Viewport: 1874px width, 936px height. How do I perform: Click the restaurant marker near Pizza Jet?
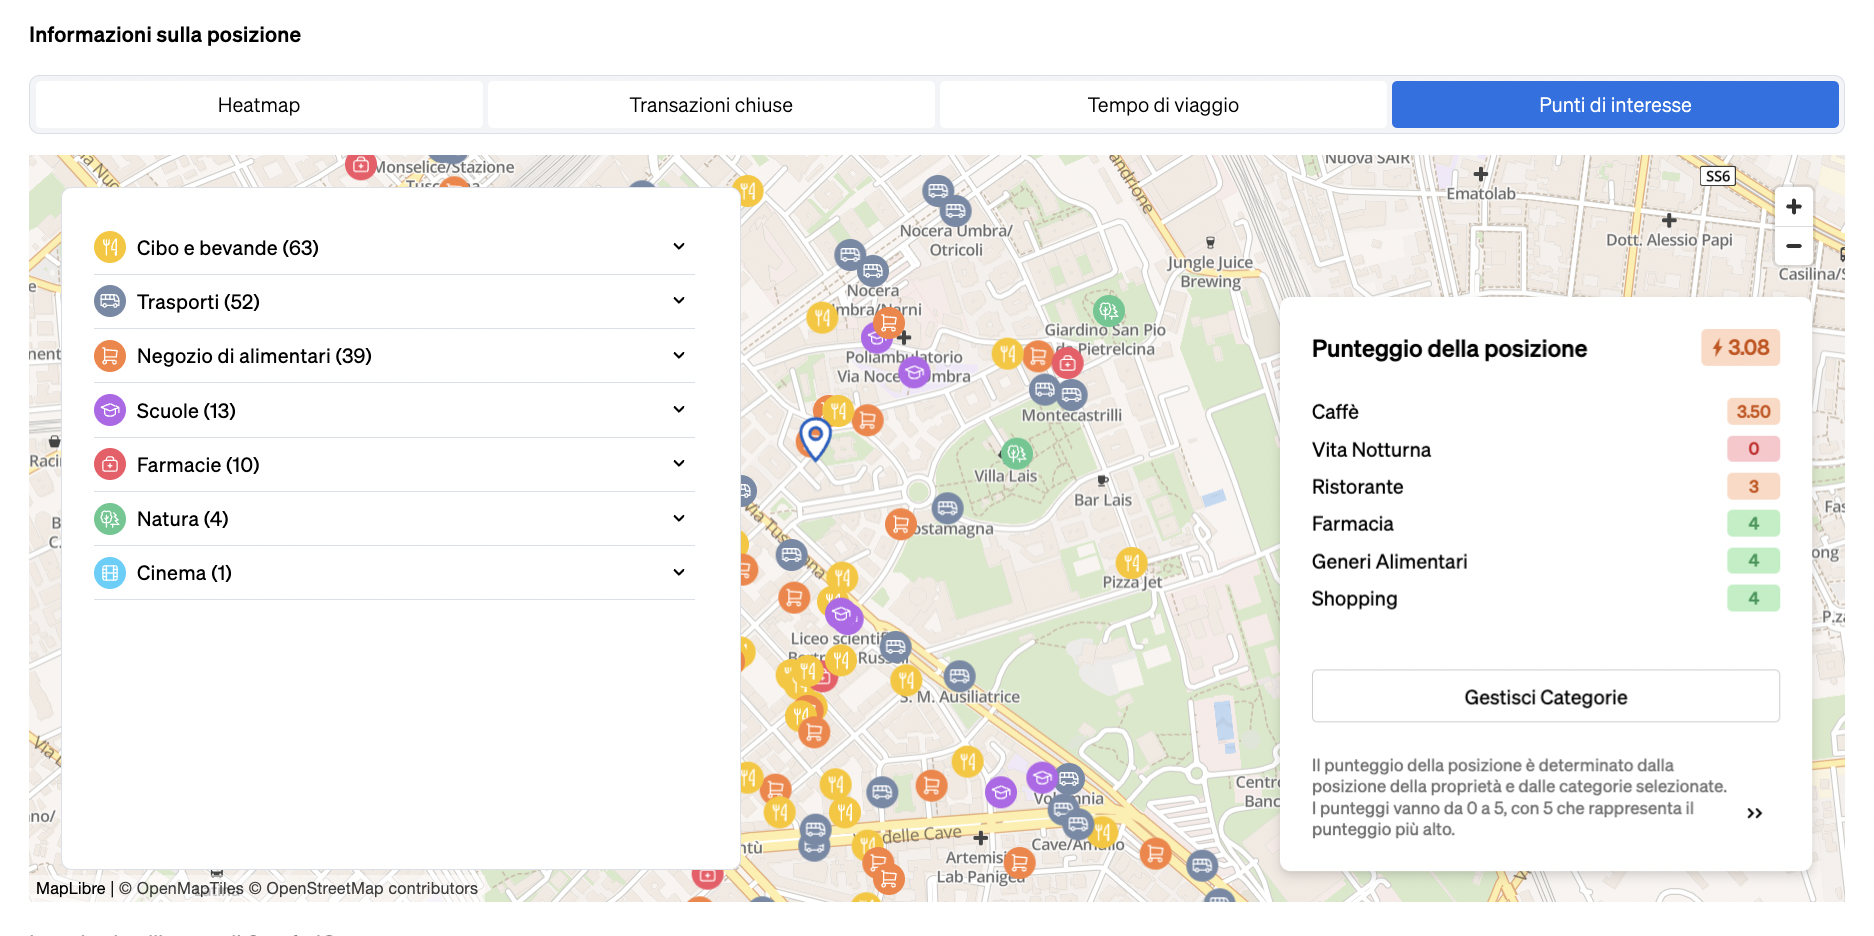coord(1131,562)
